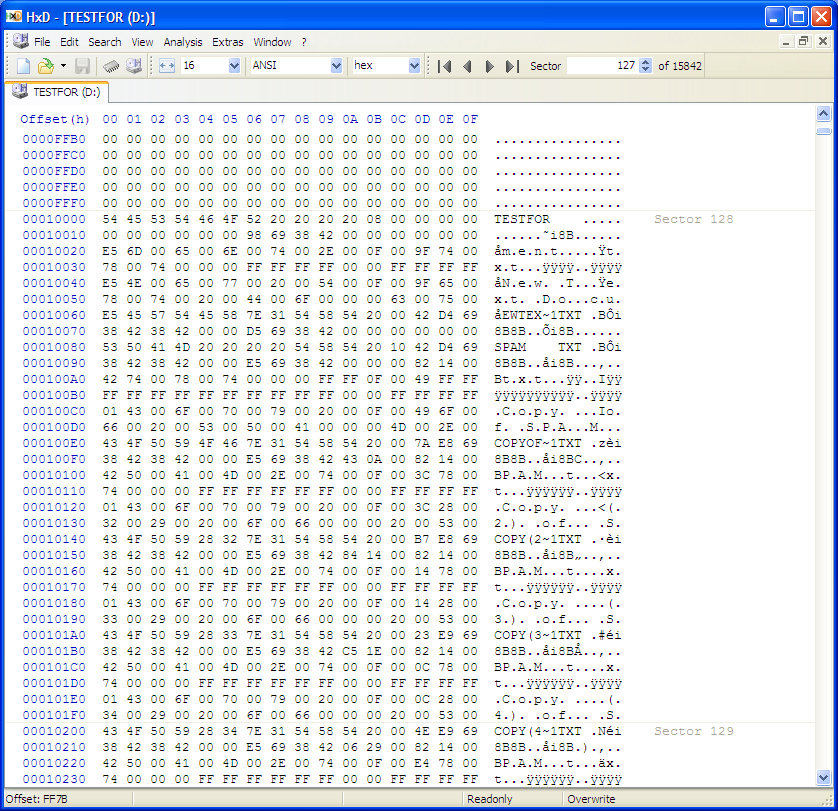Click the åEWTEX~1TXT text in ASCII column
This screenshot has width=838, height=811.
click(538, 315)
